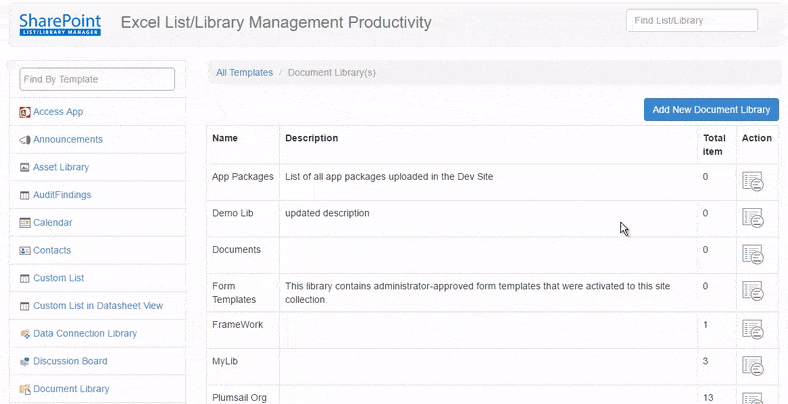Open Data Connection Library template link
The height and width of the screenshot is (404, 788).
tap(85, 333)
